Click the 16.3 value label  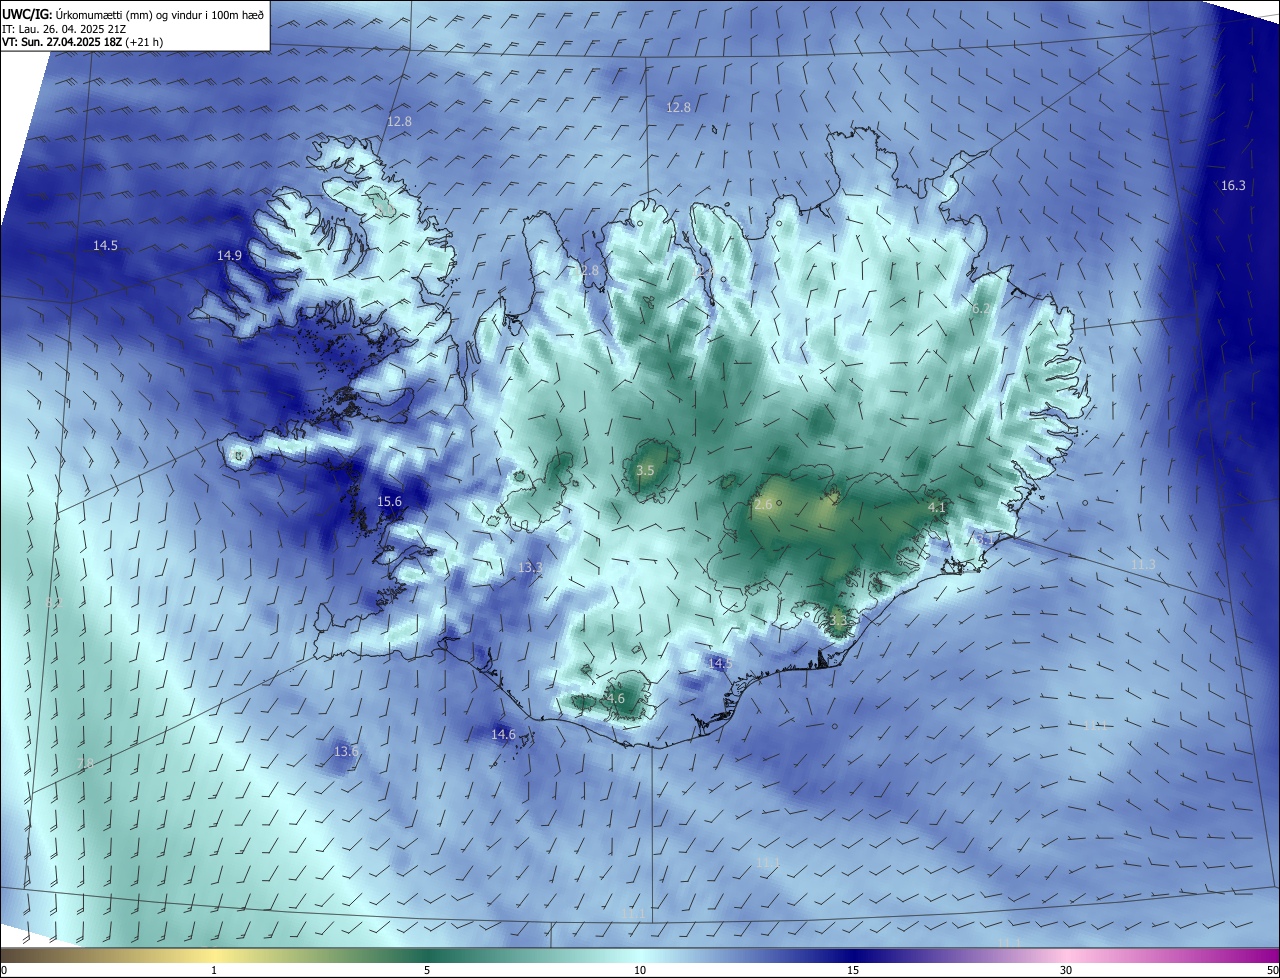1233,185
